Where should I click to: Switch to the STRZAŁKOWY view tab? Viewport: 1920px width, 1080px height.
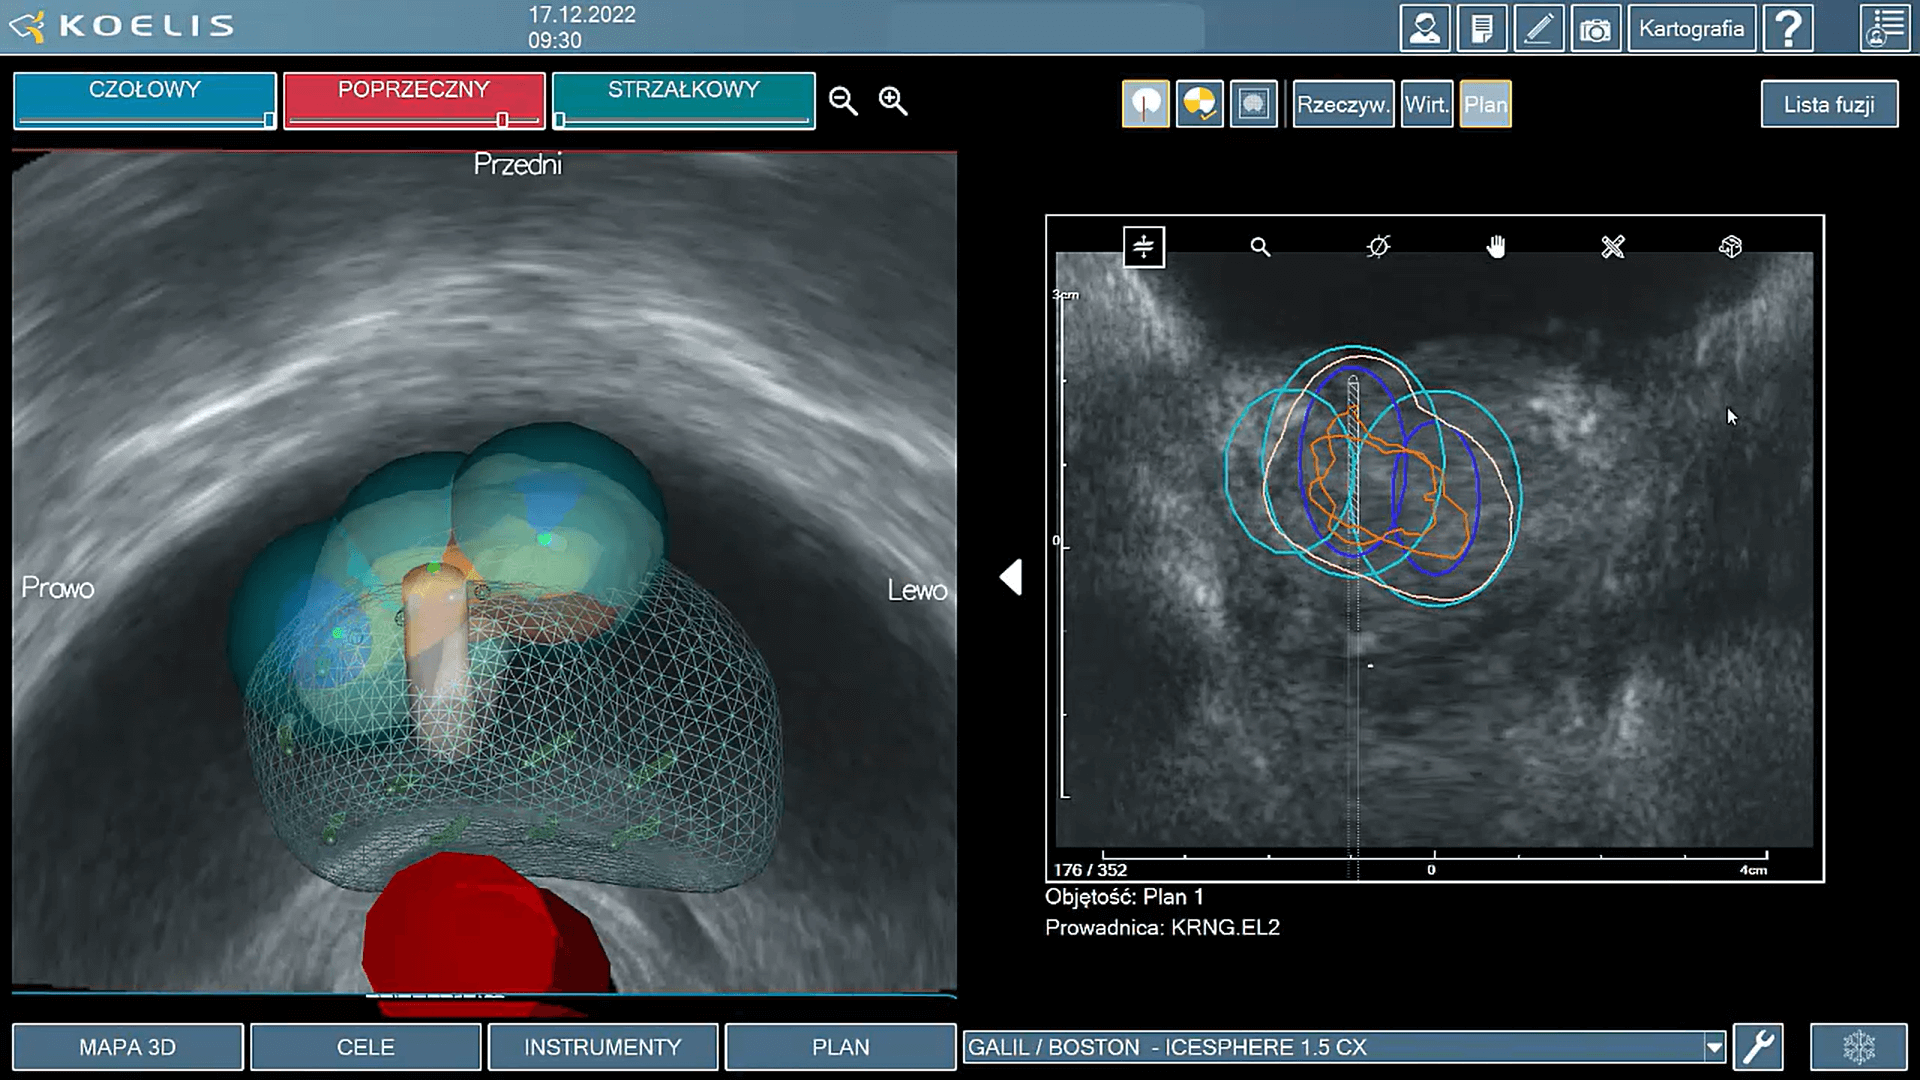tap(683, 90)
